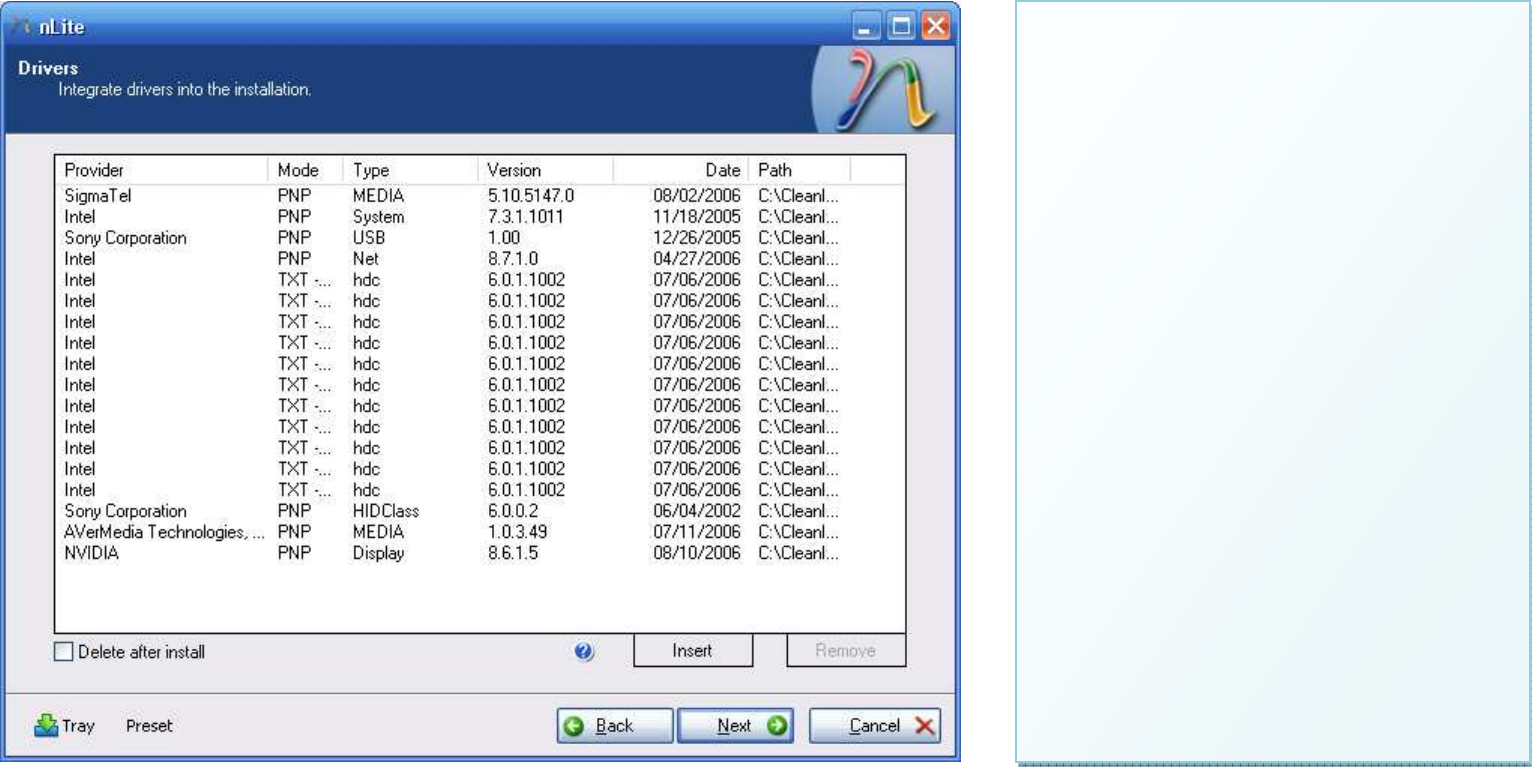Sort the list by Provider column
Image resolution: width=1532 pixels, height=767 pixels.
[160, 170]
